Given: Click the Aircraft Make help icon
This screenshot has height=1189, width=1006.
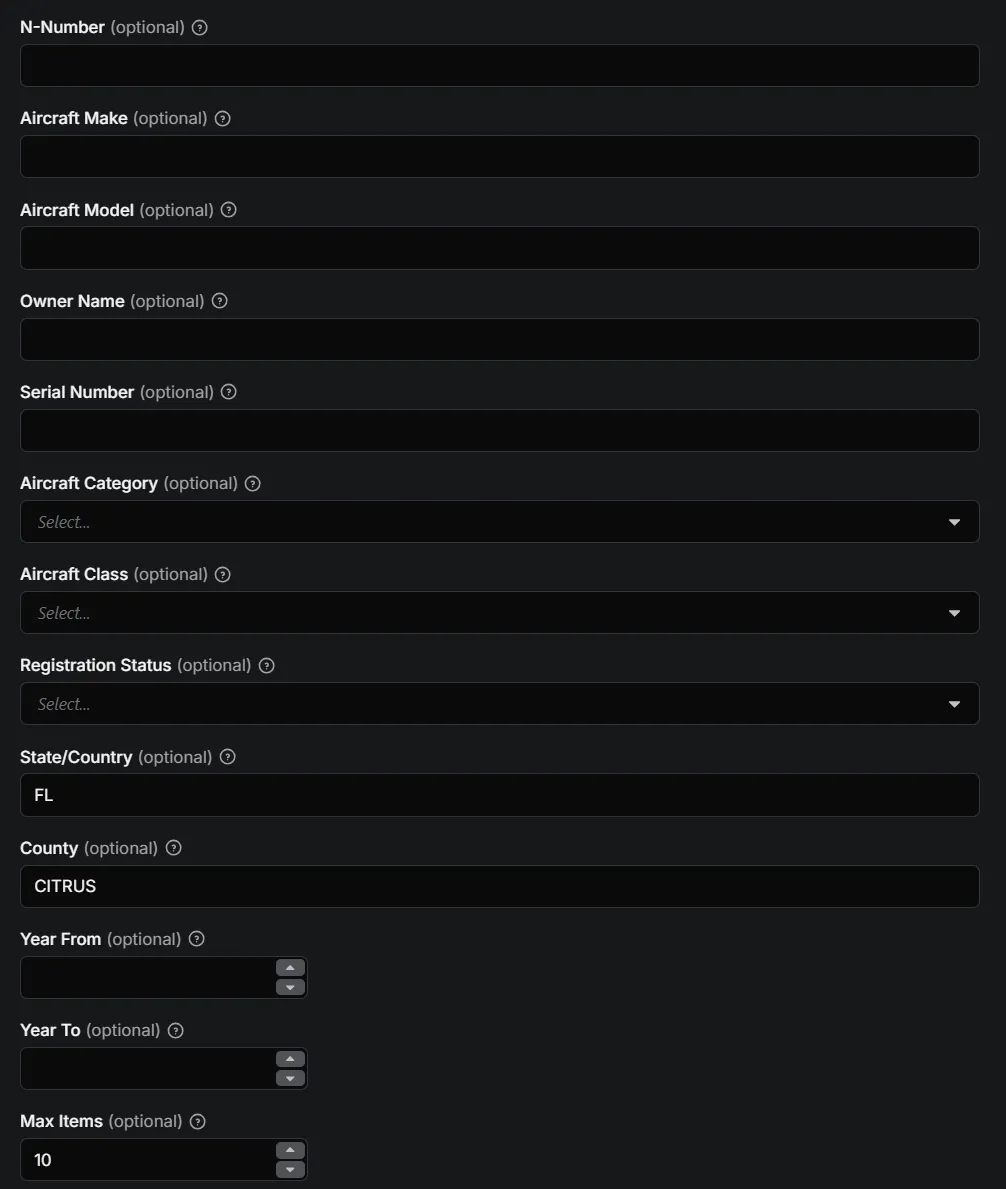Looking at the screenshot, I should (223, 119).
